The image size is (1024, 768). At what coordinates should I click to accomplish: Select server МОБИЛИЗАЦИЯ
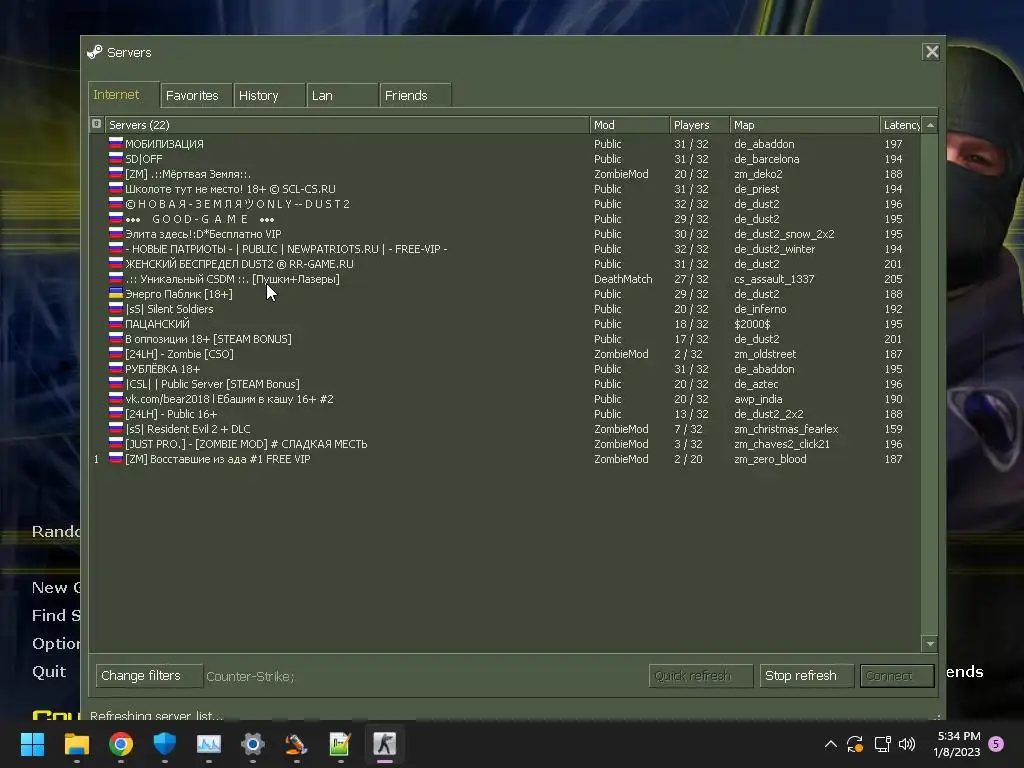pos(505,144)
